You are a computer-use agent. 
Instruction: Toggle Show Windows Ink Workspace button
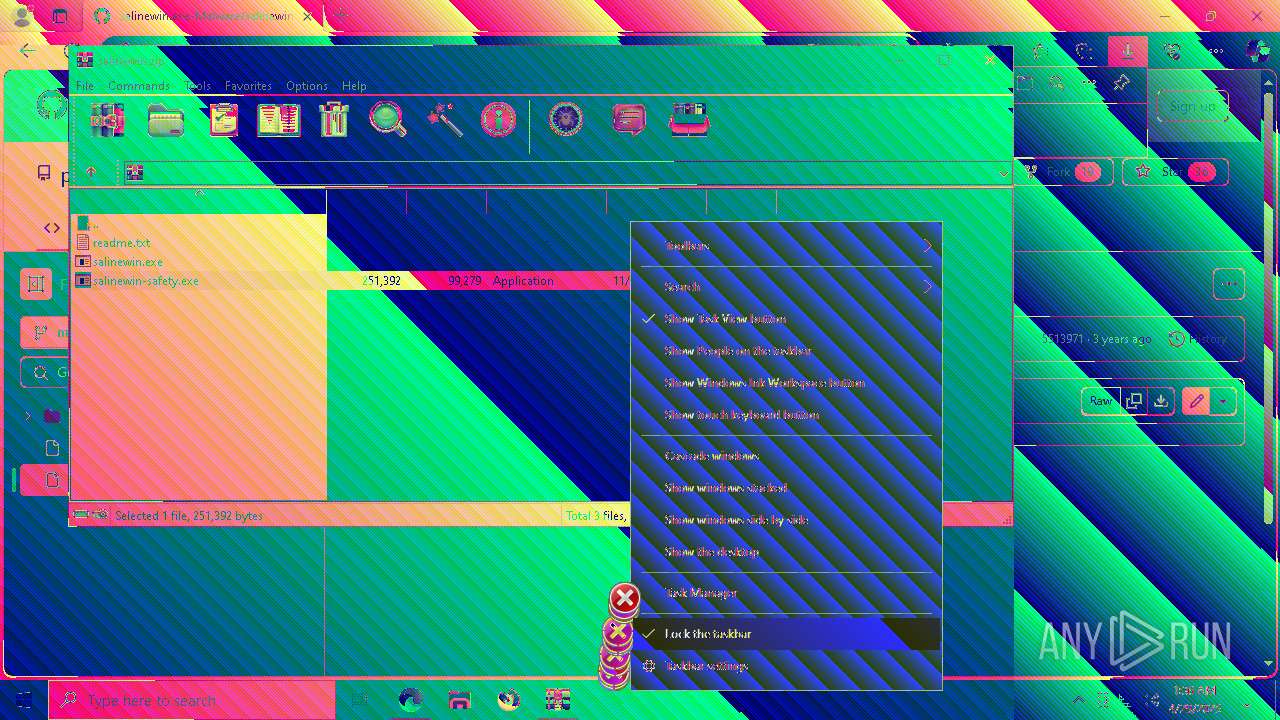click(786, 383)
